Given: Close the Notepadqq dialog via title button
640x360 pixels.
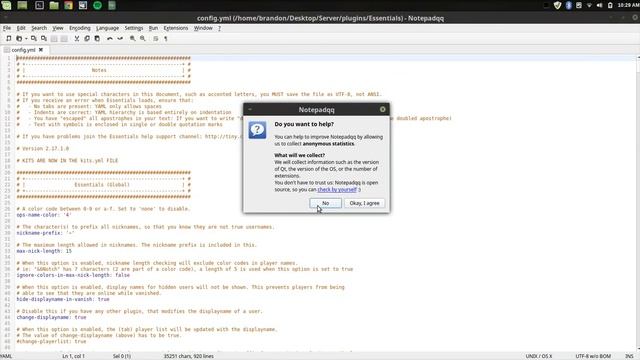Looking at the screenshot, I should 382,109.
